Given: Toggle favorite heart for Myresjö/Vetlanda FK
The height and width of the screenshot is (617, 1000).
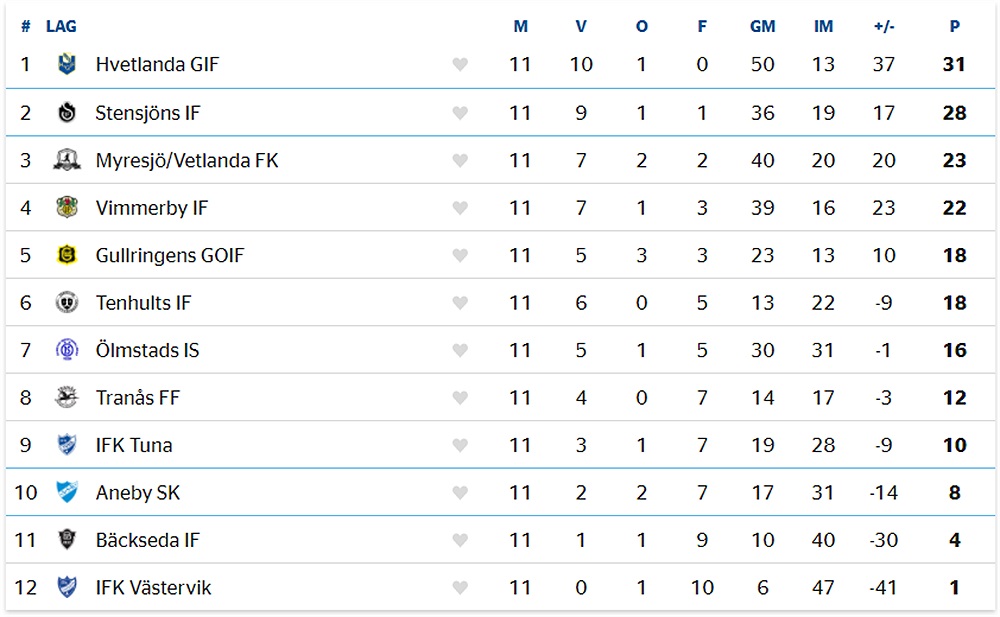Looking at the screenshot, I should [460, 161].
